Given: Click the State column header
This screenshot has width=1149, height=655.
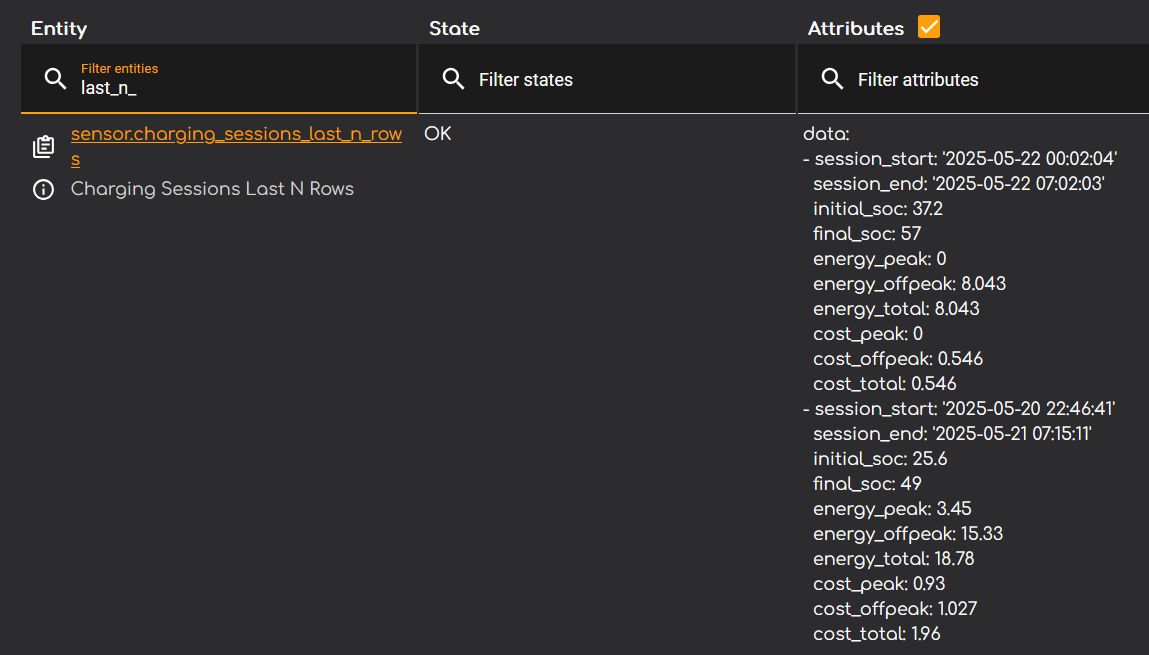Looking at the screenshot, I should pyautogui.click(x=454, y=28).
